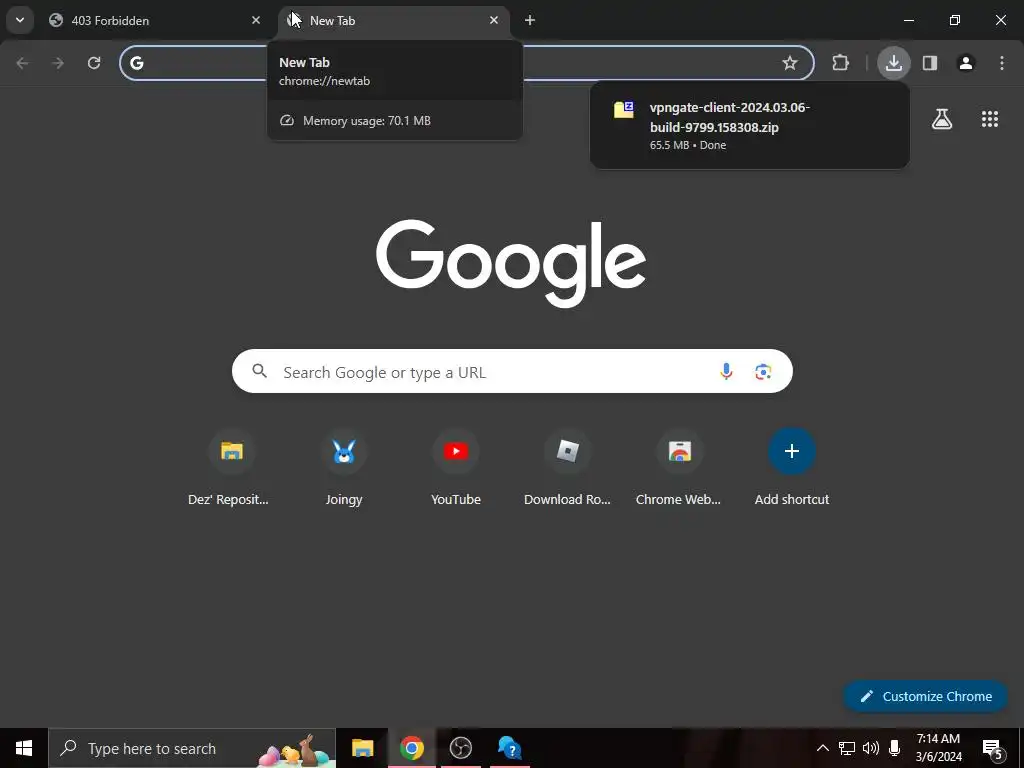Open the Dez' Repository shortcut
Viewport: 1024px width, 768px height.
point(231,468)
